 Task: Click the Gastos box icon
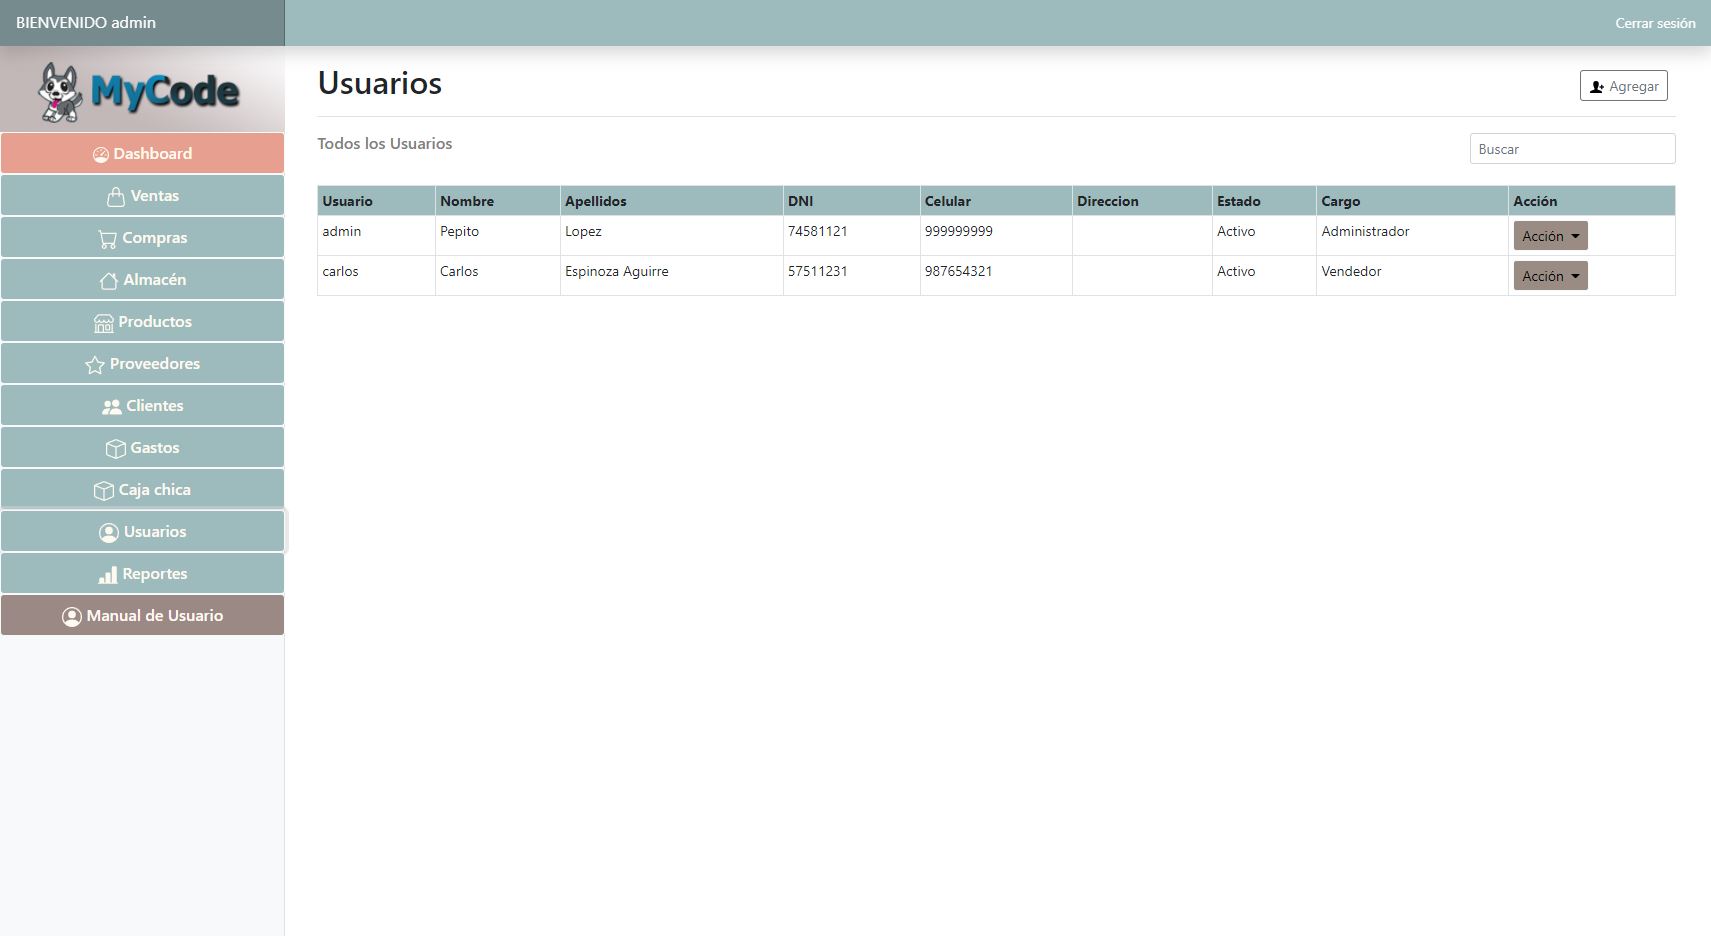click(115, 449)
